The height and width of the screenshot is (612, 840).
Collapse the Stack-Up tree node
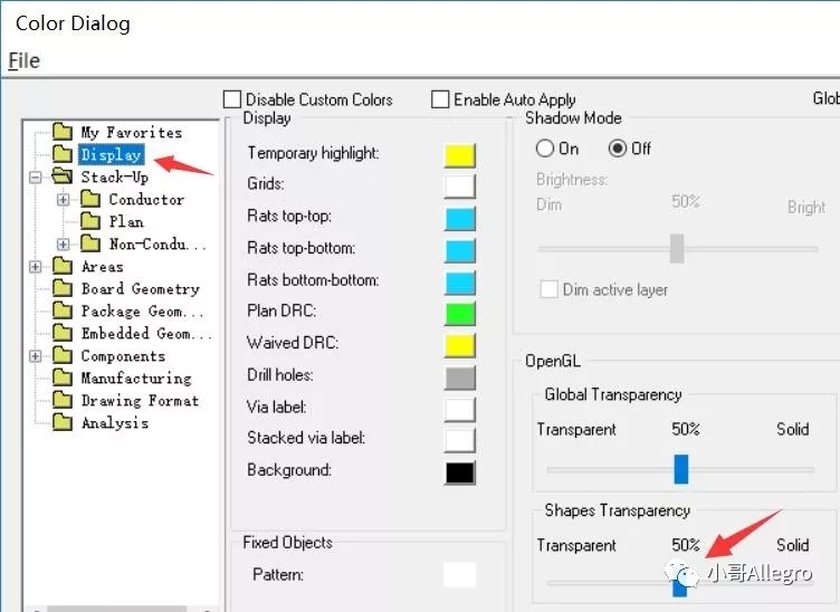[35, 177]
